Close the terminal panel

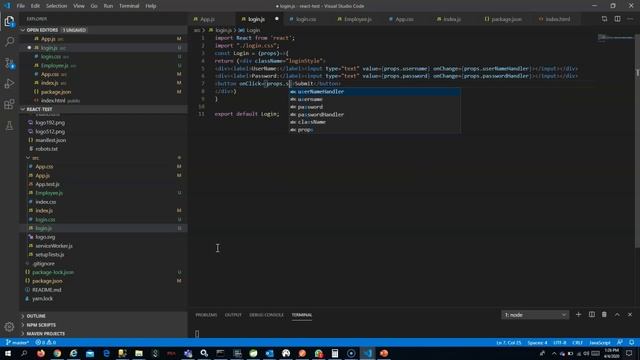630,315
